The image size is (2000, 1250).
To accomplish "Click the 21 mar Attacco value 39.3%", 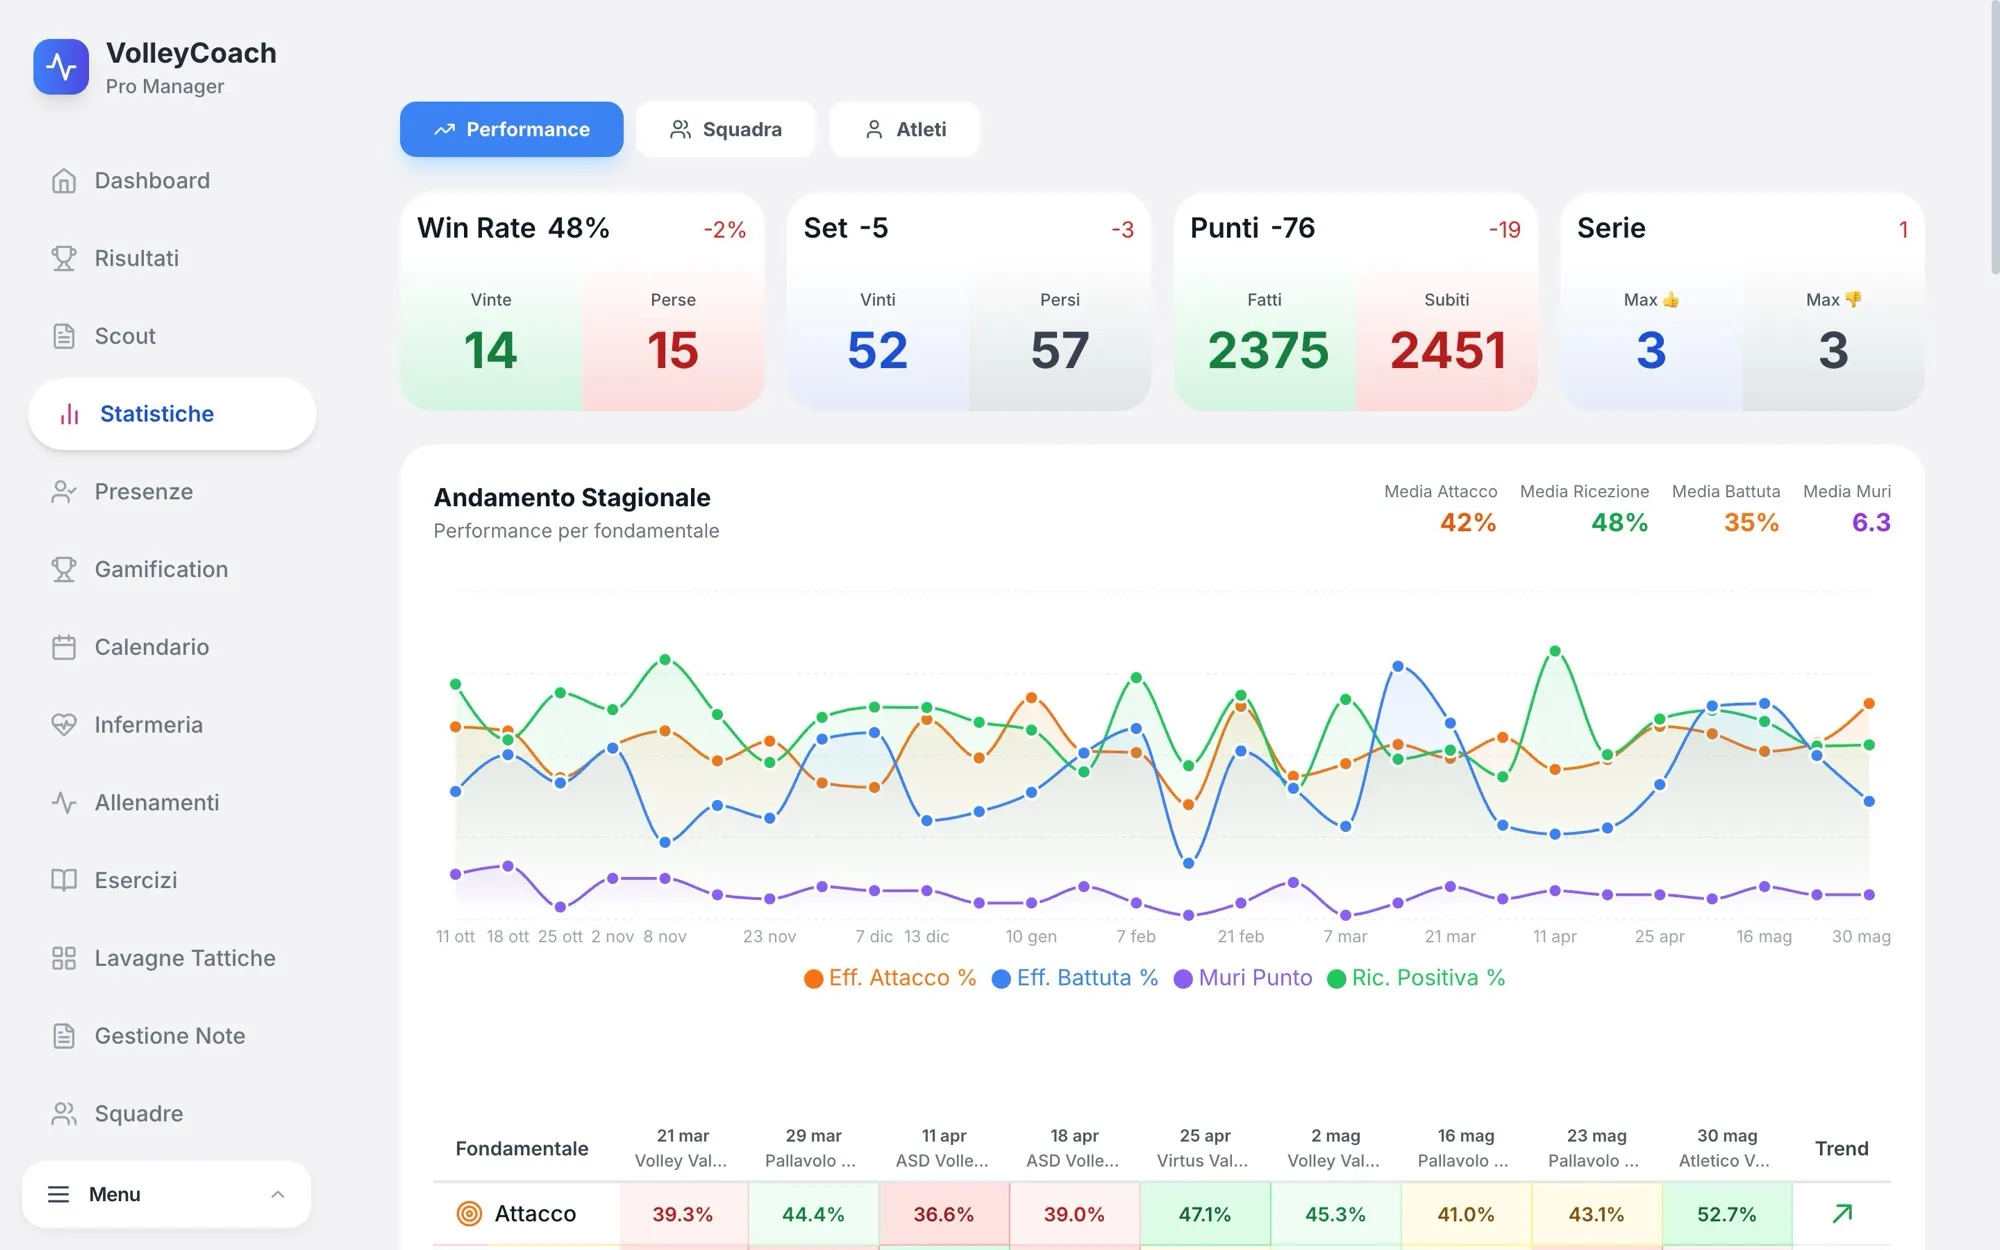I will (683, 1214).
